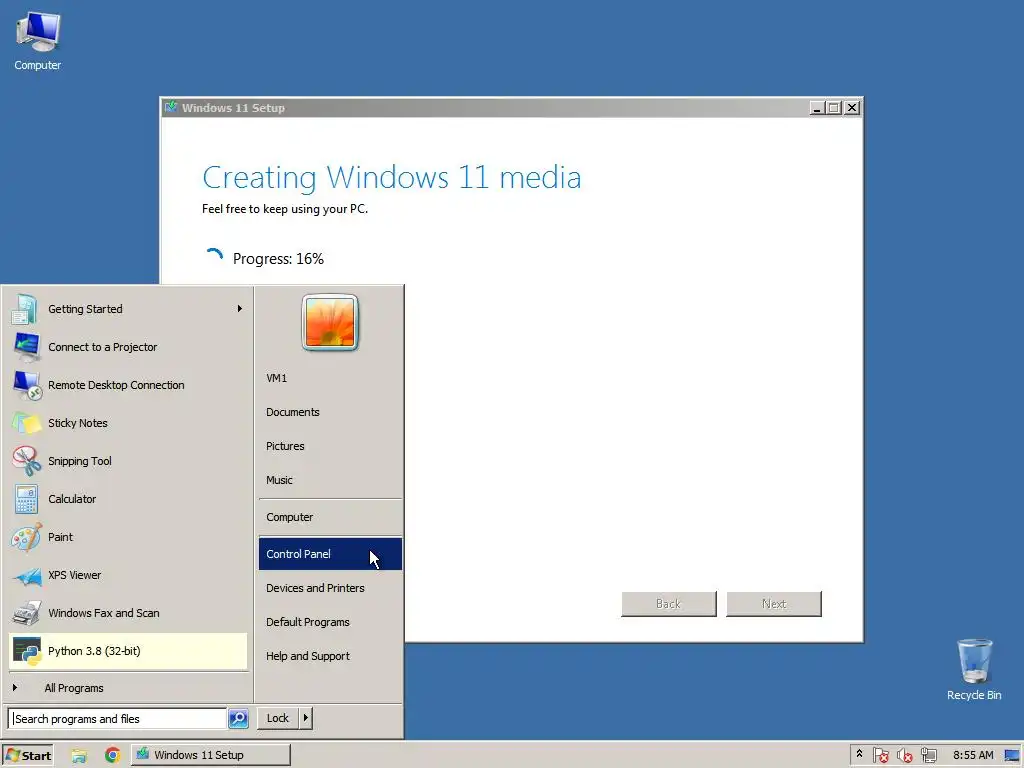
Task: Click the Progress: 16% text
Action: [278, 259]
